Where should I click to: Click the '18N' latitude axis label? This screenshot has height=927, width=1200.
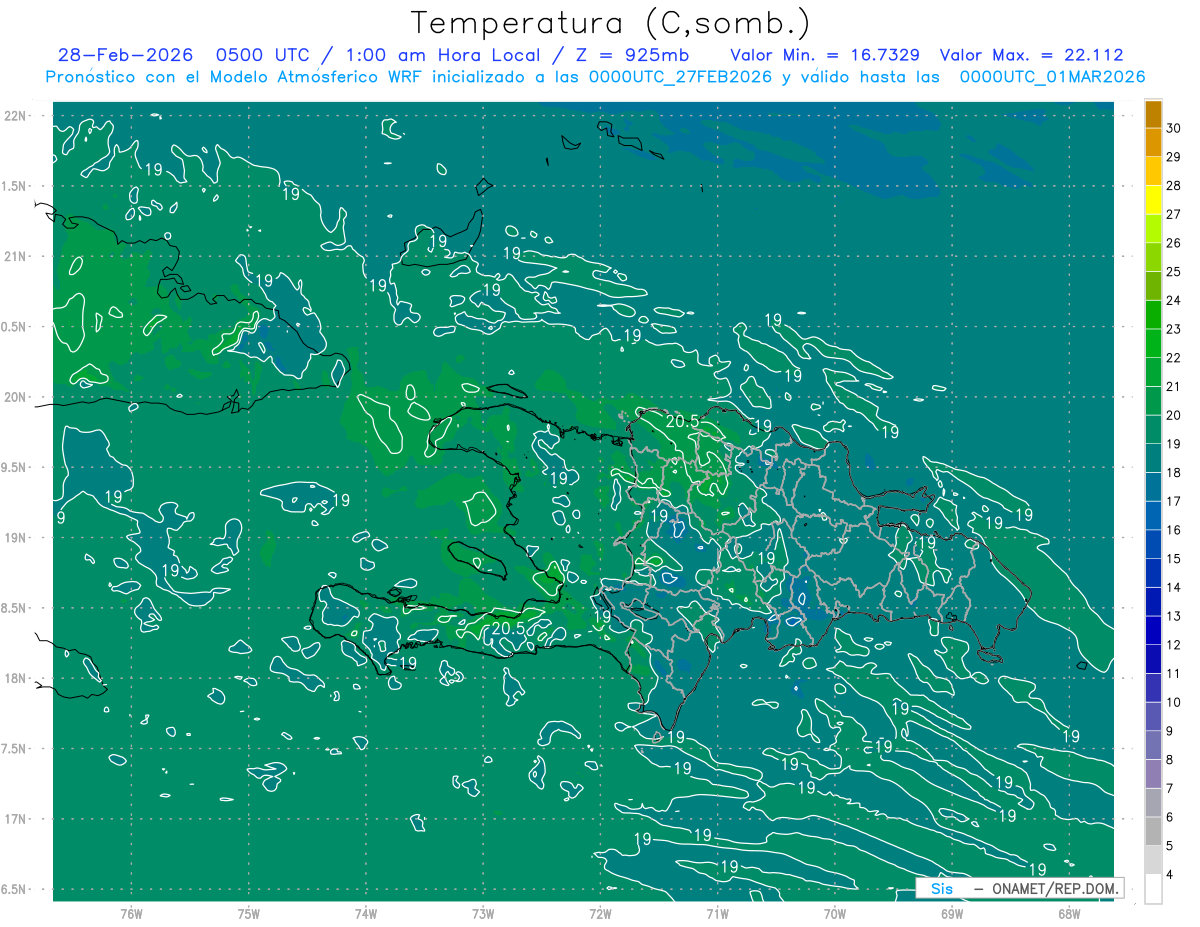pos(17,678)
